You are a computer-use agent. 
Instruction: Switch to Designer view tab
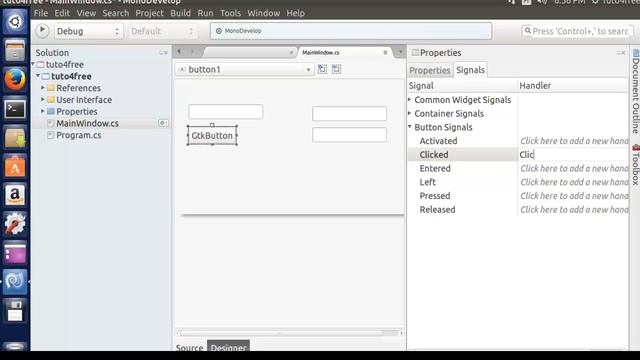229,347
